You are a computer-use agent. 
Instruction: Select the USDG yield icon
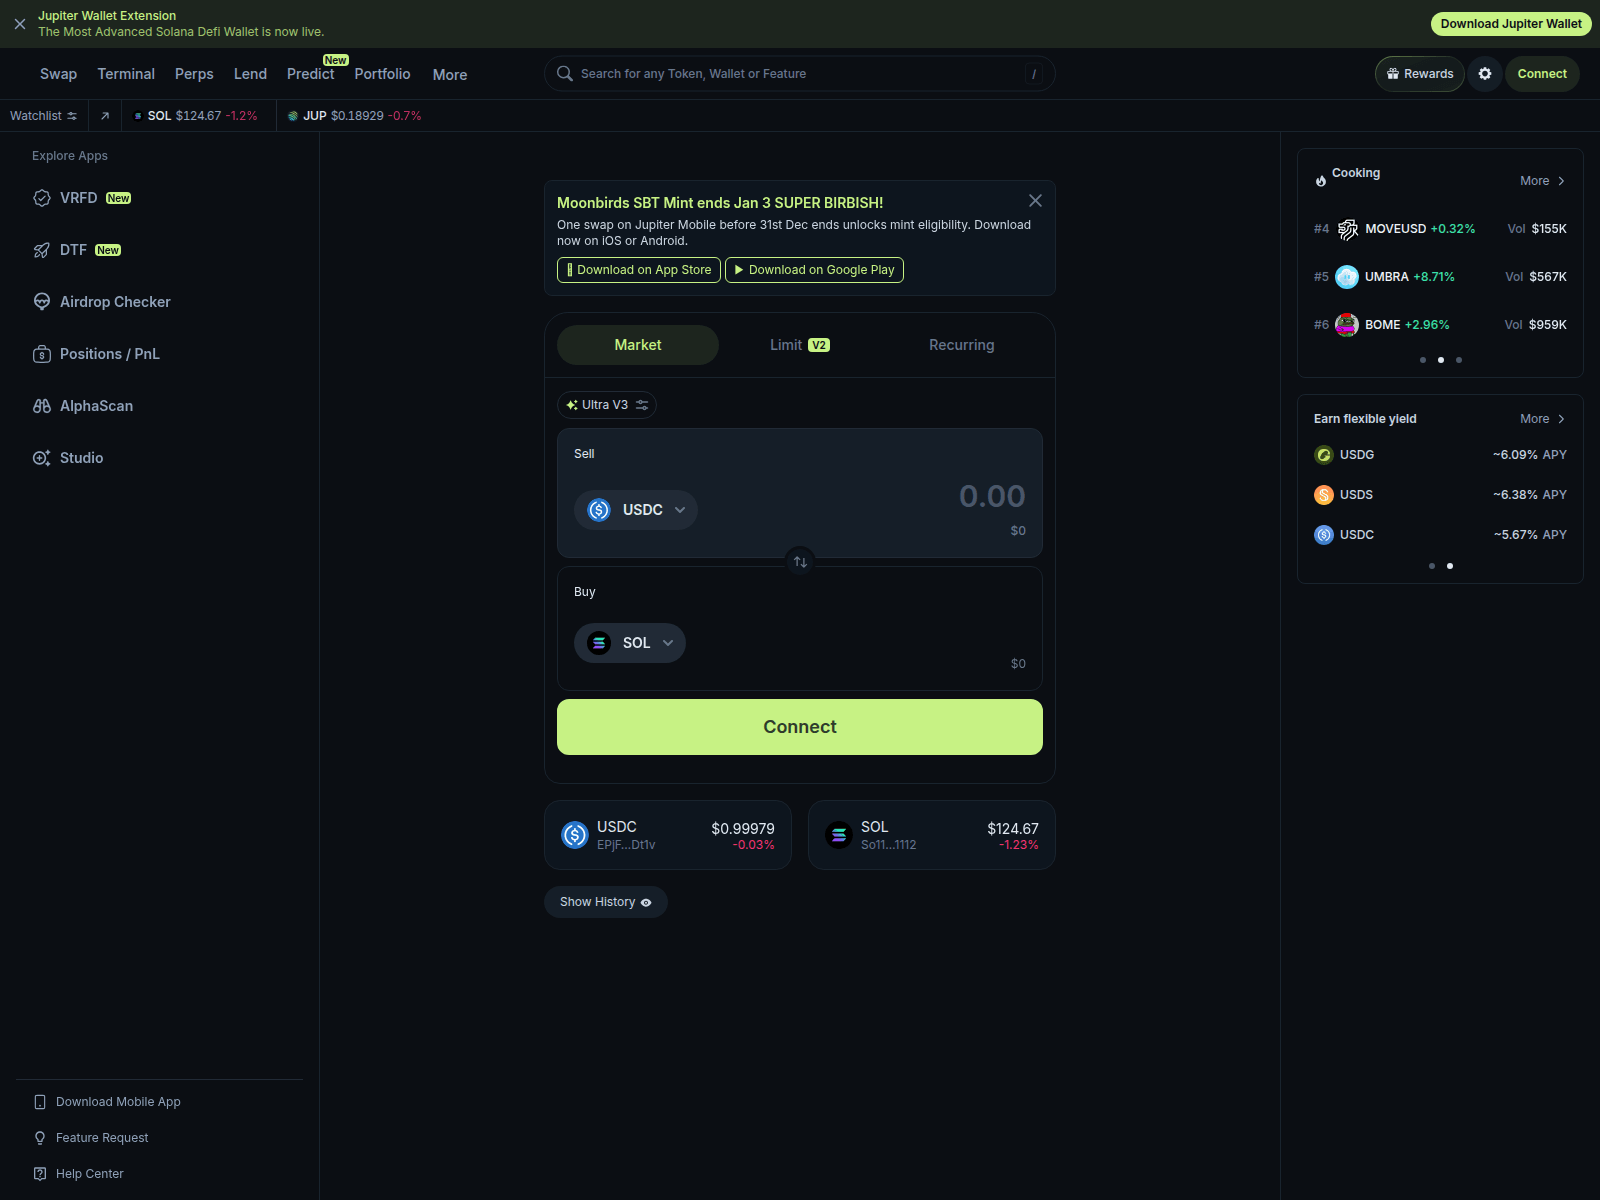pos(1324,455)
